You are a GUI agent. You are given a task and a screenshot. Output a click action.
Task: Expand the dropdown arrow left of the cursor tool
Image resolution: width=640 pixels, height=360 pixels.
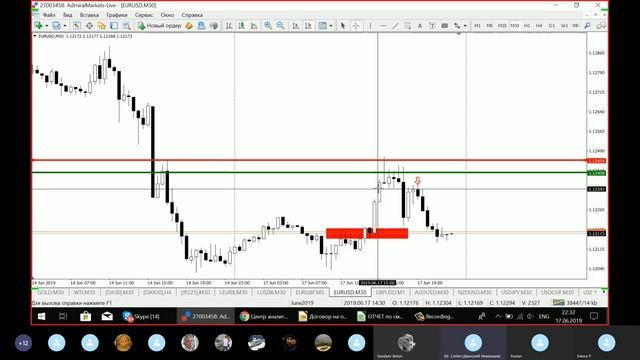pyautogui.click(x=331, y=26)
